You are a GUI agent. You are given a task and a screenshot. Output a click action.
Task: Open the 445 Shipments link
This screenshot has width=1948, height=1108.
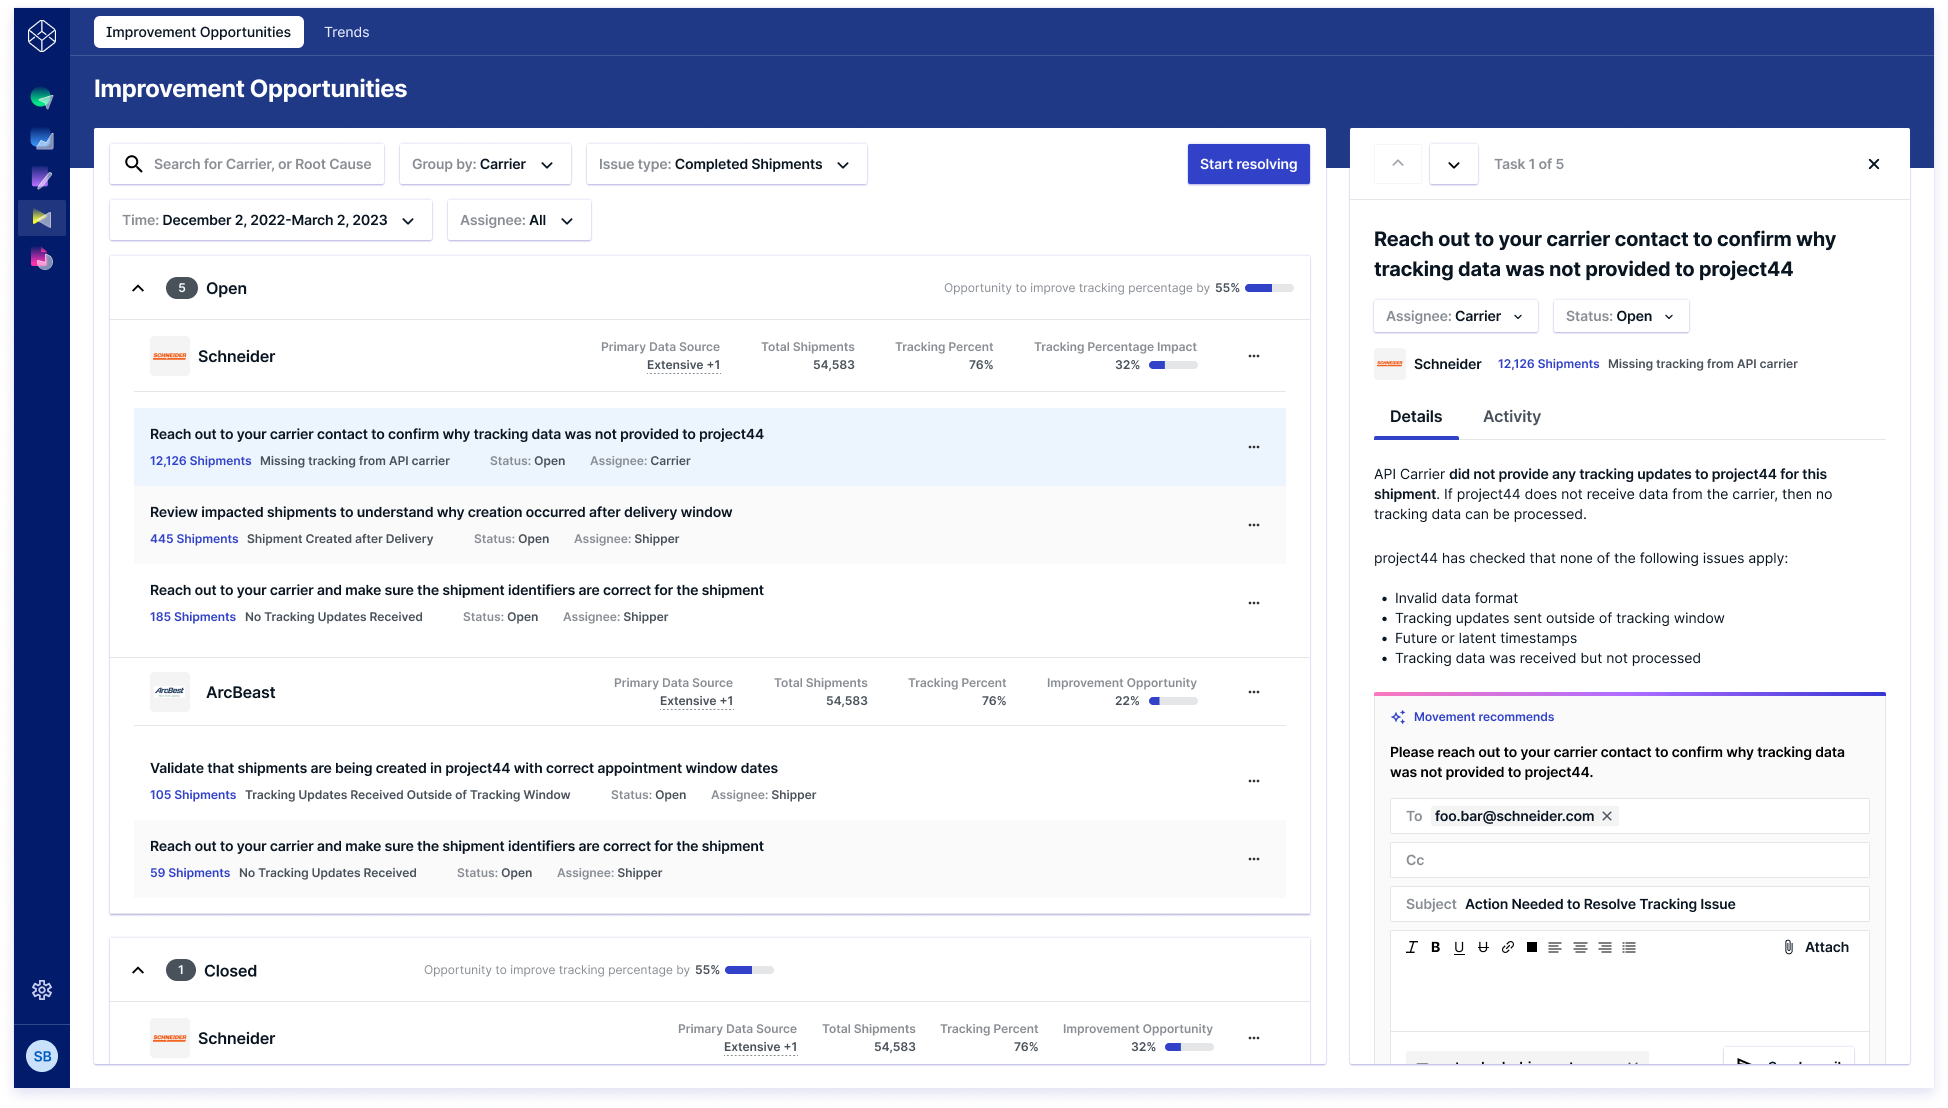coord(194,538)
